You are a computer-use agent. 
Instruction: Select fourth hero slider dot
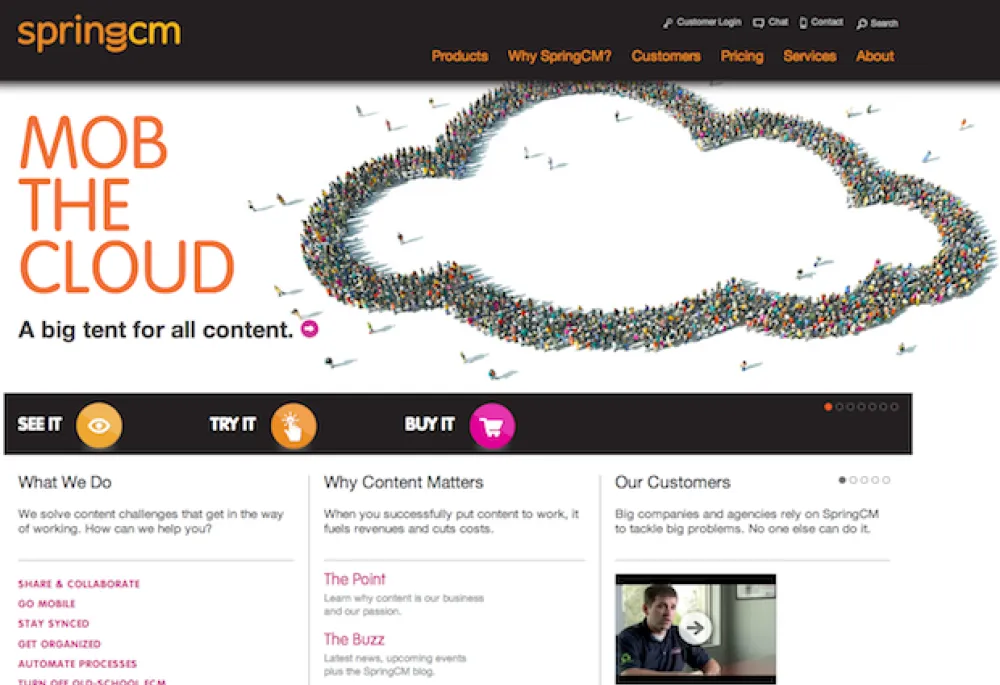[x=862, y=407]
